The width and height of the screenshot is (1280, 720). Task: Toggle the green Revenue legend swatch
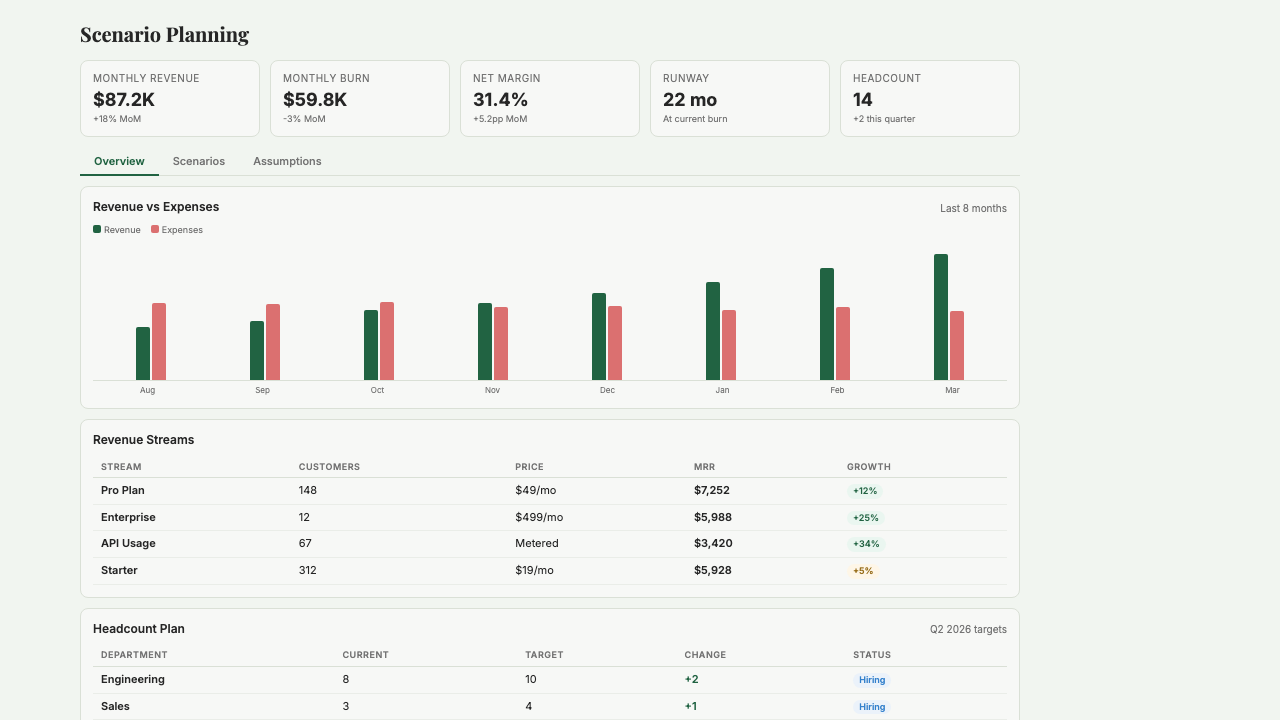pyautogui.click(x=97, y=230)
